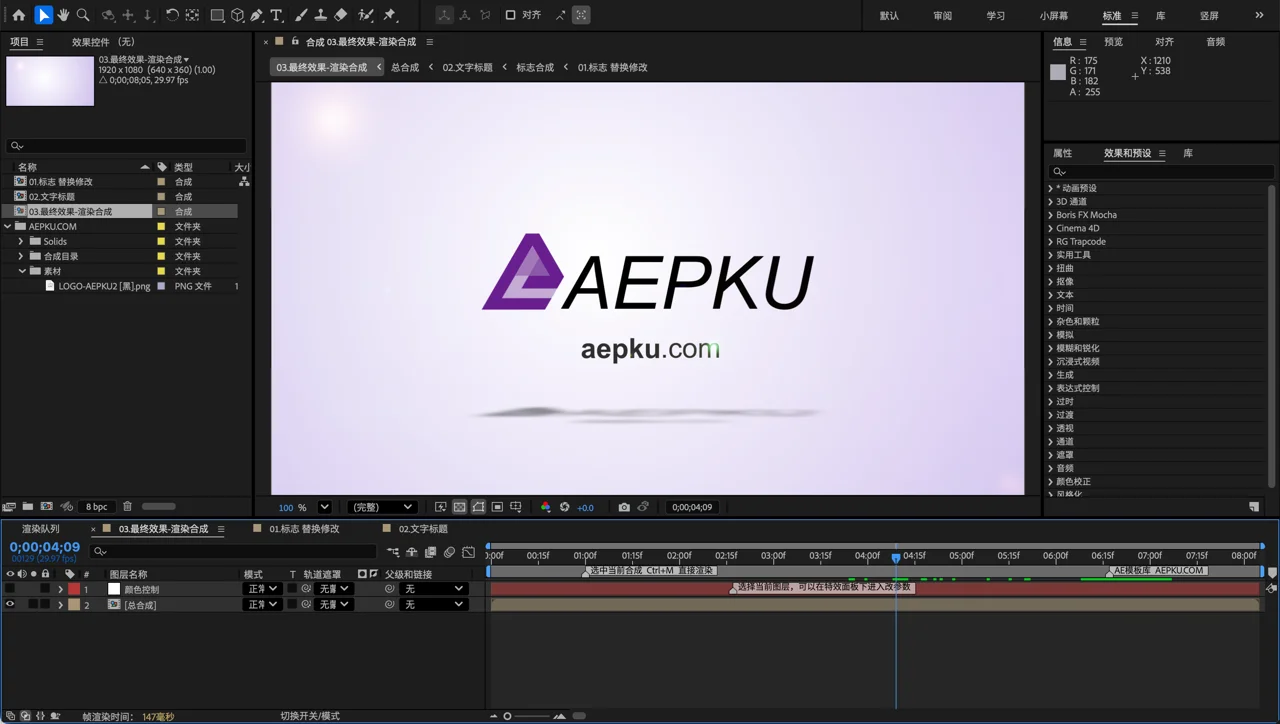Select the Brush tool

point(301,15)
